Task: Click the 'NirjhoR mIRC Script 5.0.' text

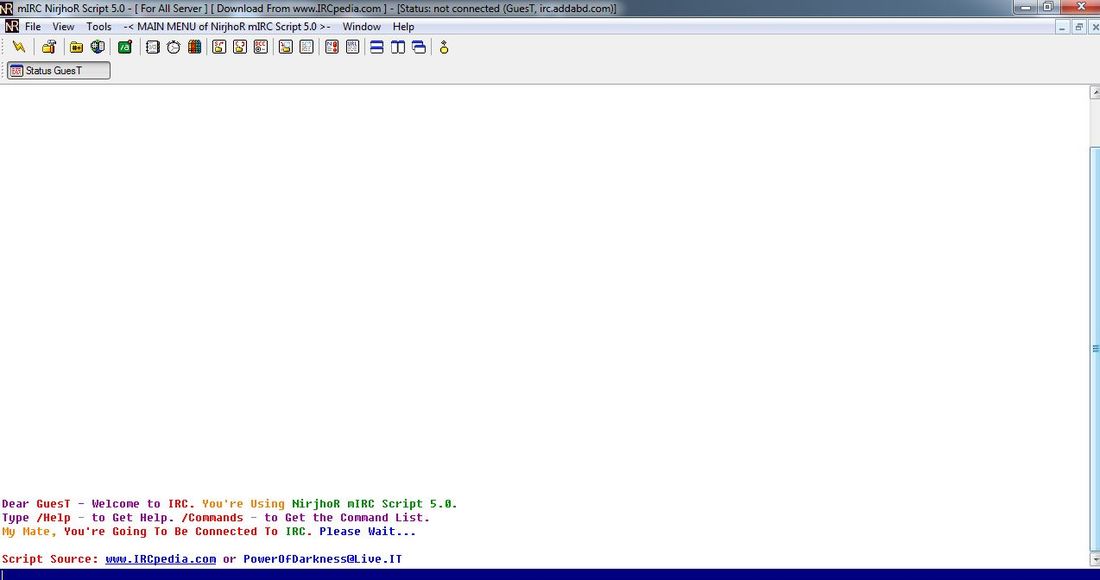Action: tap(375, 504)
